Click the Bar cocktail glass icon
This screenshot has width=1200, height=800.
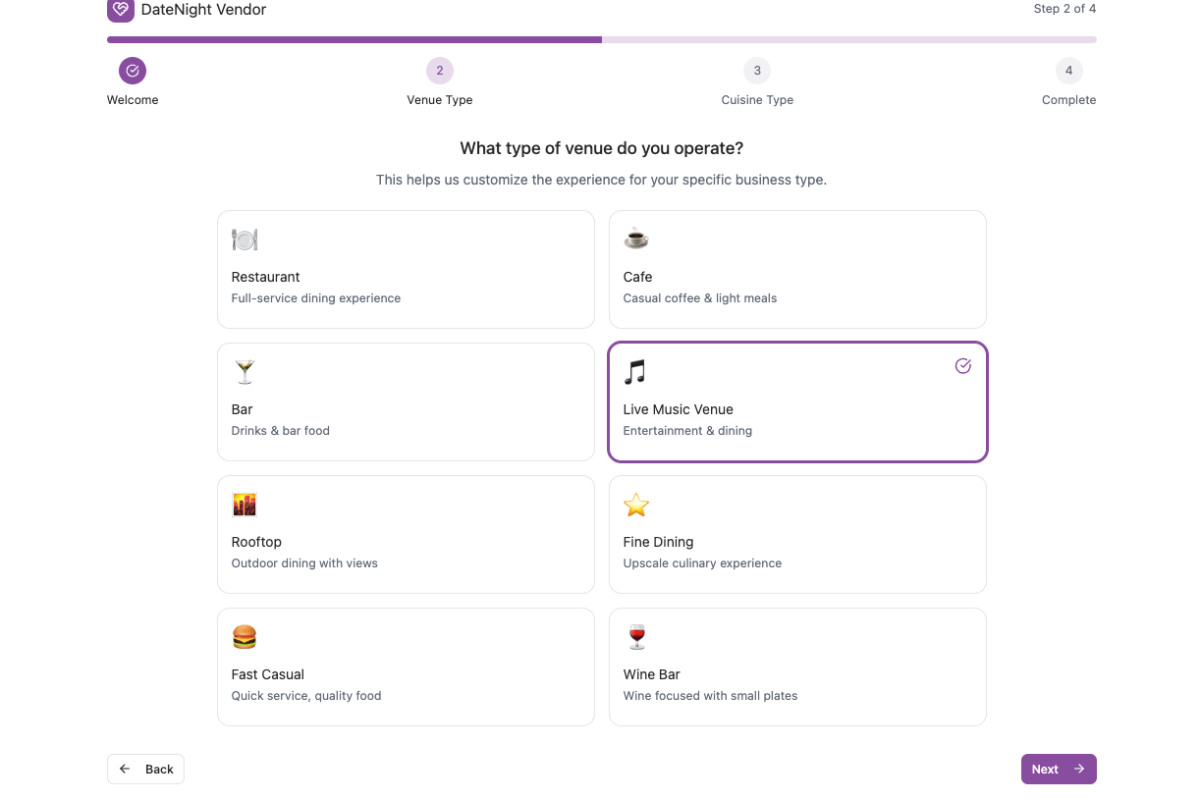coord(245,372)
